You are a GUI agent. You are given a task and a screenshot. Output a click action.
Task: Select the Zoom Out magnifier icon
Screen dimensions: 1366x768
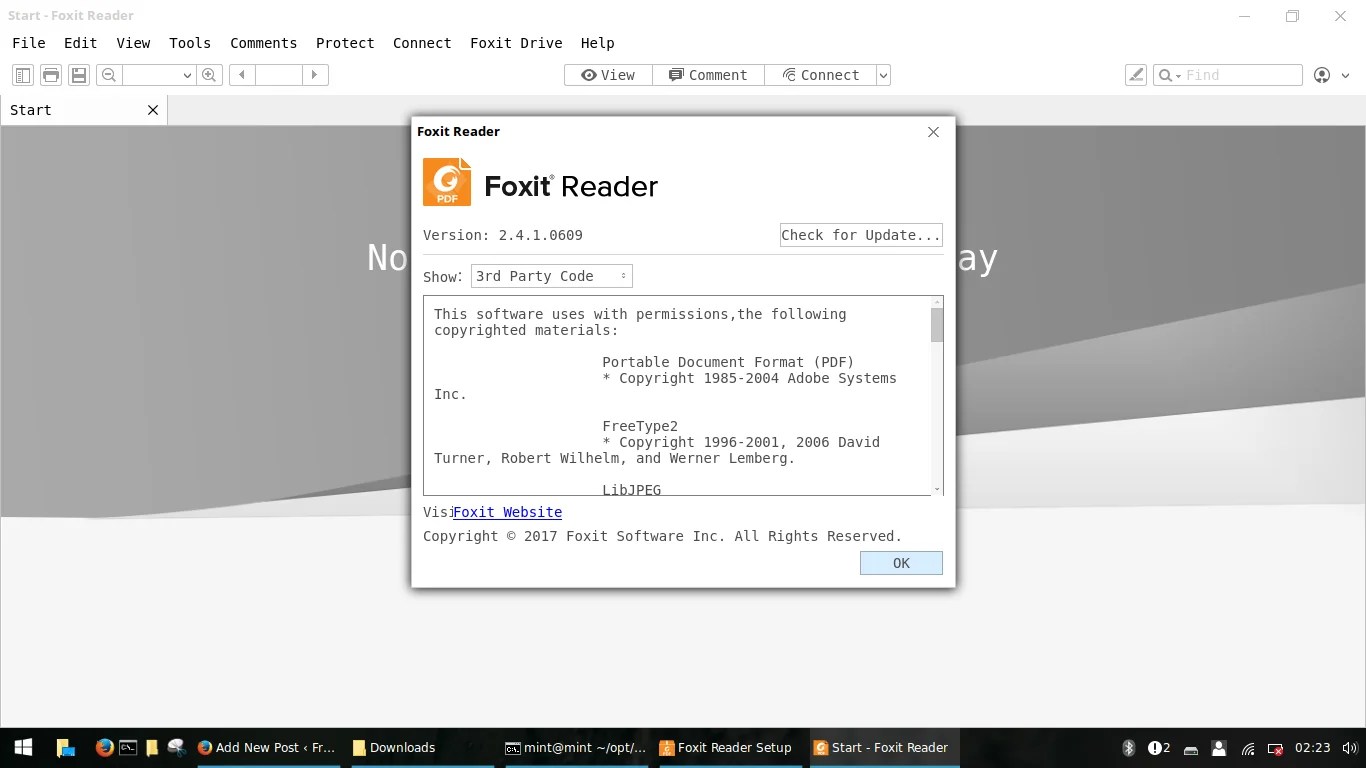click(x=108, y=75)
